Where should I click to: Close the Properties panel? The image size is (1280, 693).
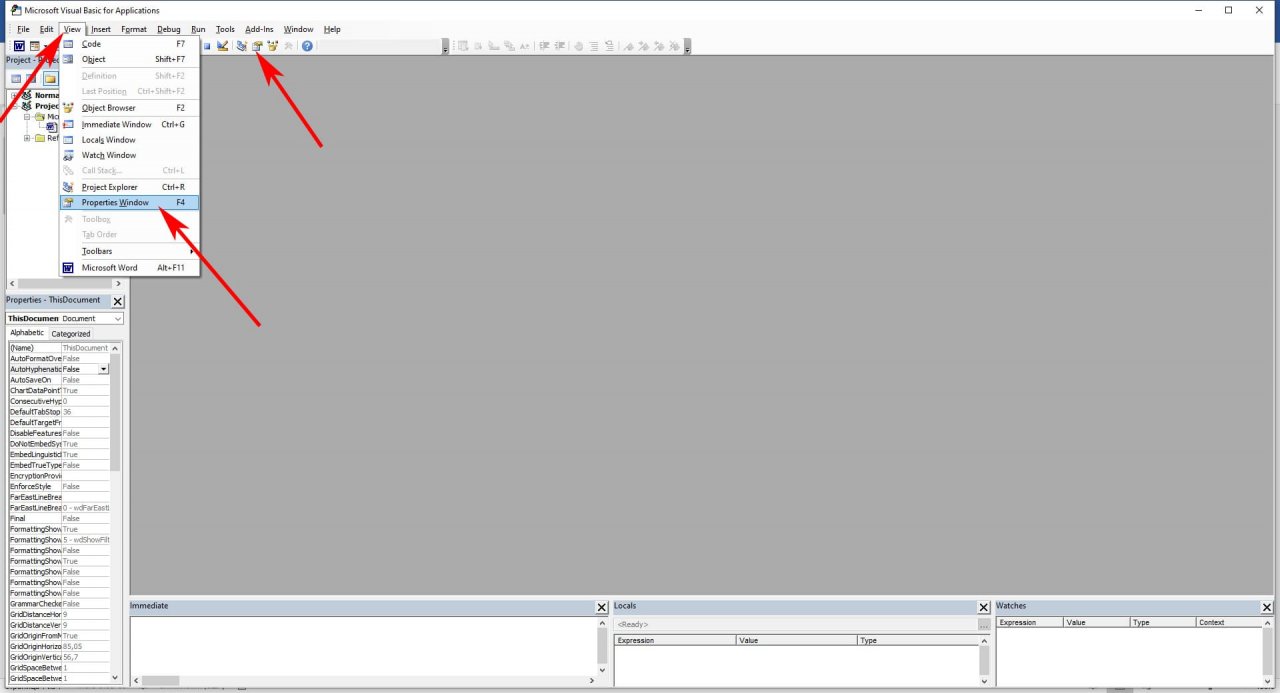(118, 301)
